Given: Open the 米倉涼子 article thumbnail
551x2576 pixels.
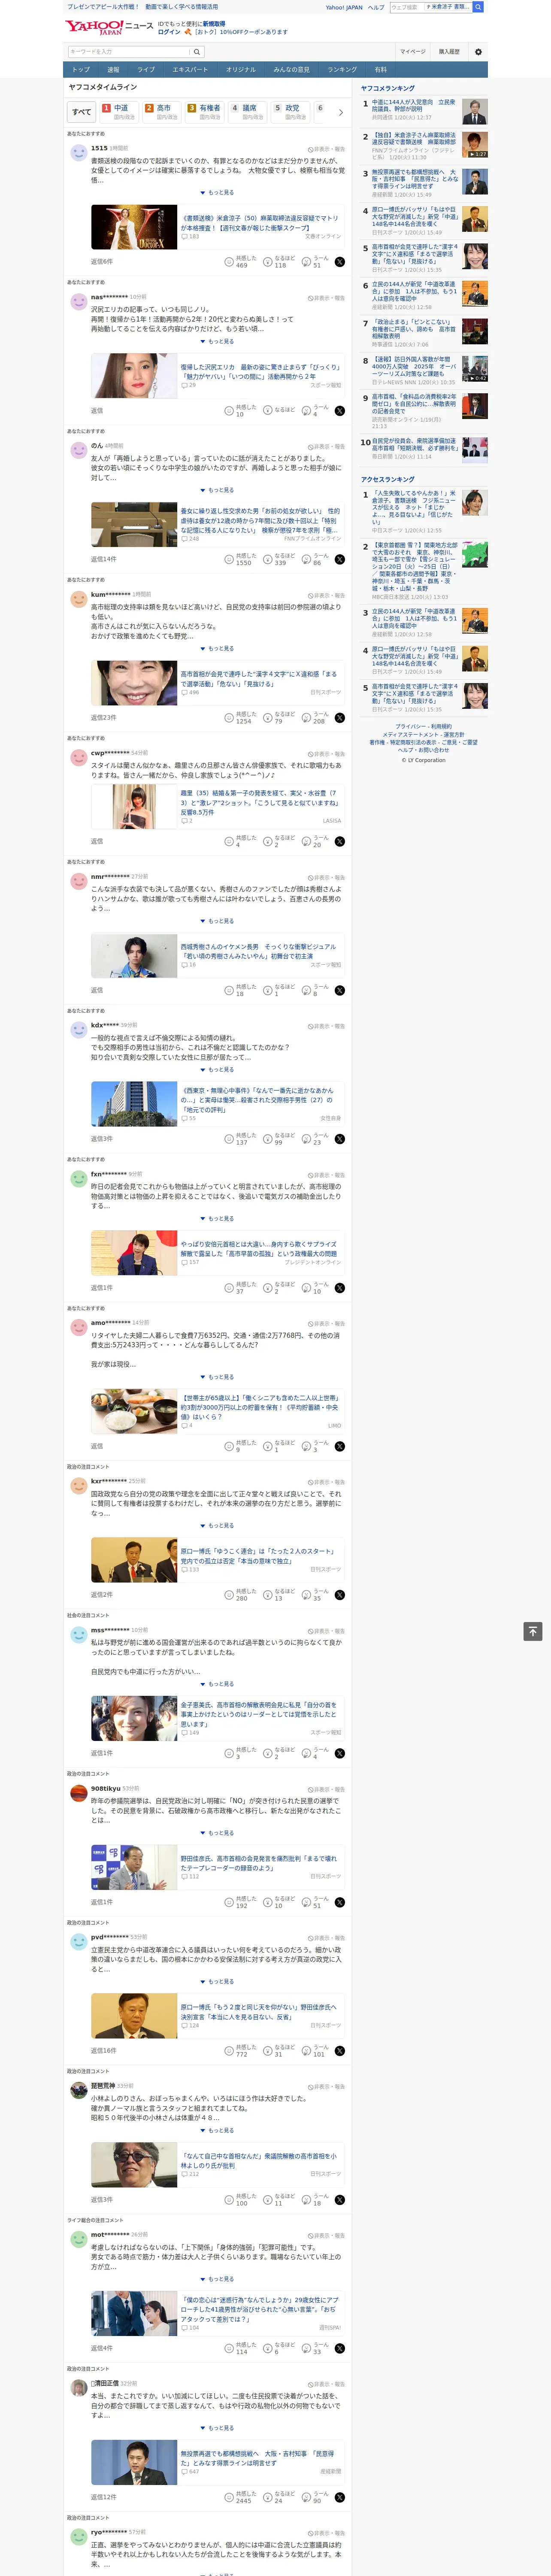Looking at the screenshot, I should tap(134, 227).
